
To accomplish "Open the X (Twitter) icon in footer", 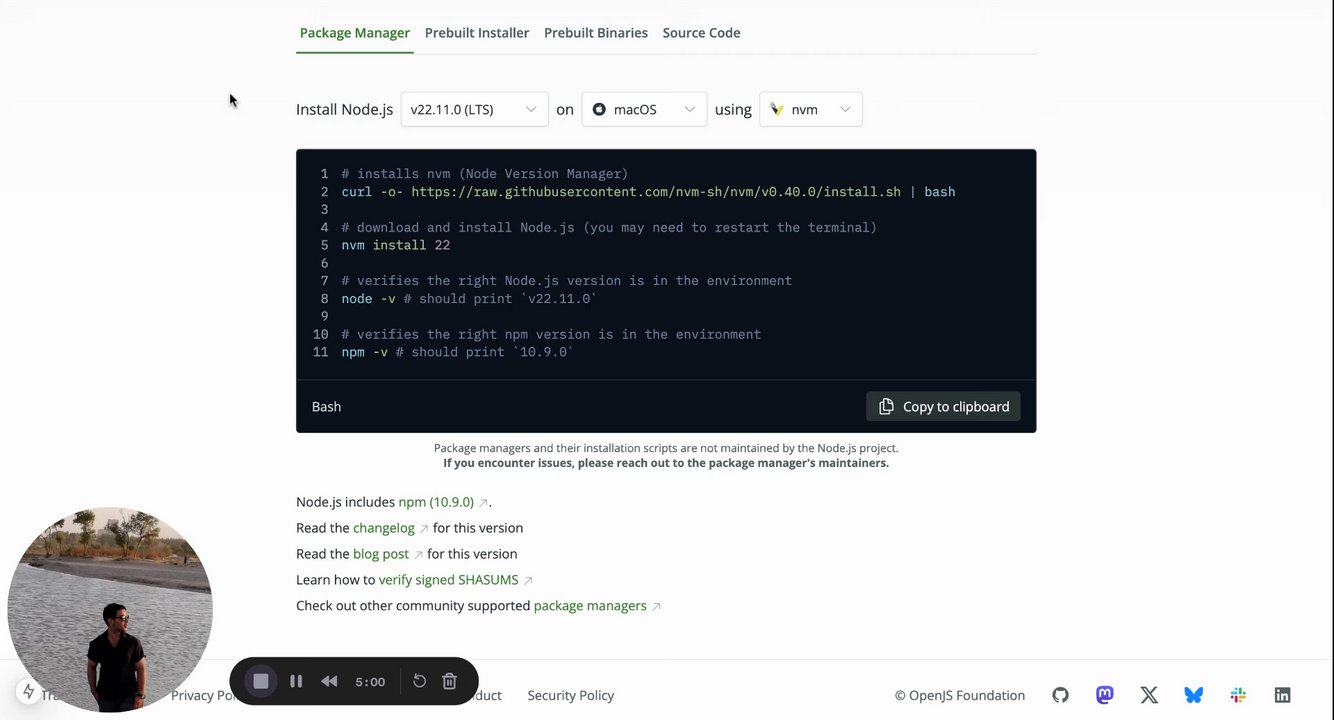I will point(1149,695).
